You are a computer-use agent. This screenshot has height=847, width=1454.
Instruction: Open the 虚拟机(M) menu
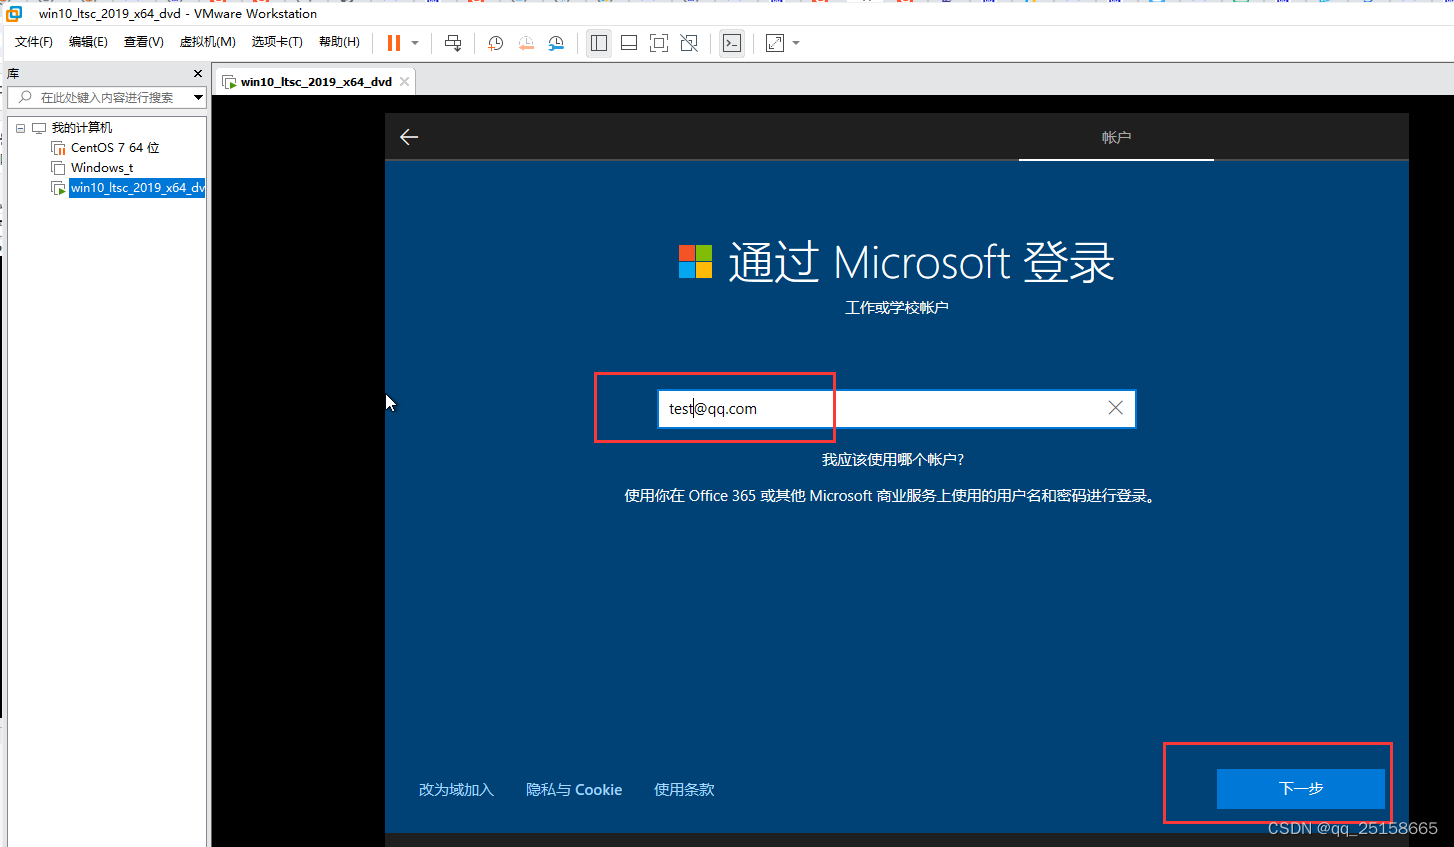(x=207, y=42)
